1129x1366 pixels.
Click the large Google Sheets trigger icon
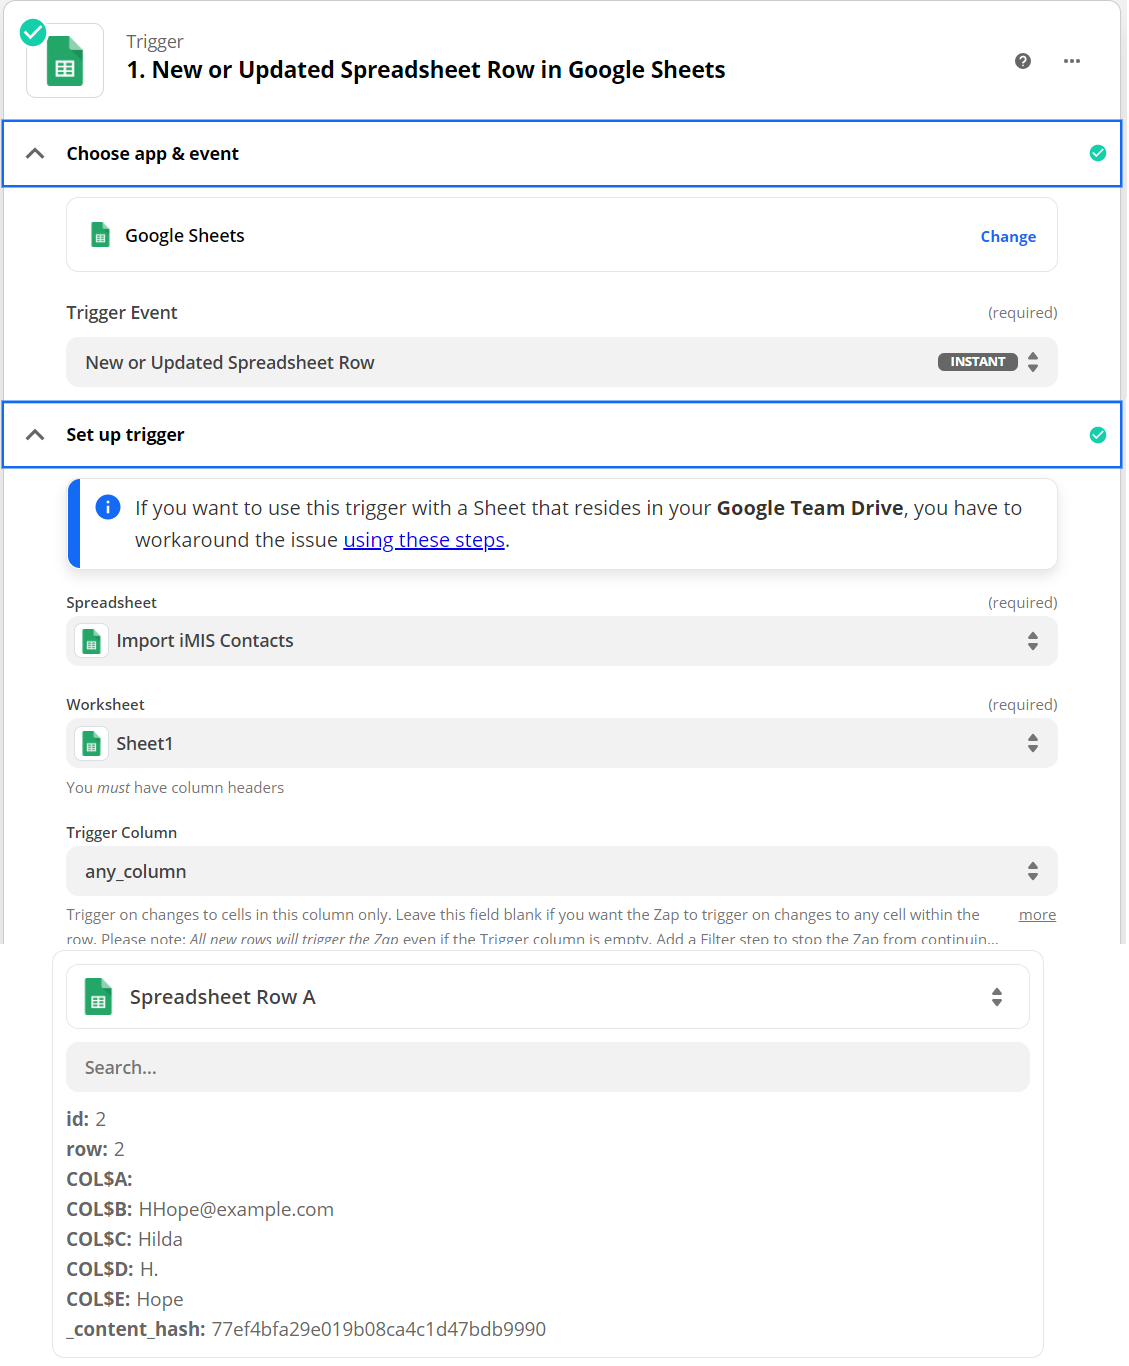[x=65, y=62]
